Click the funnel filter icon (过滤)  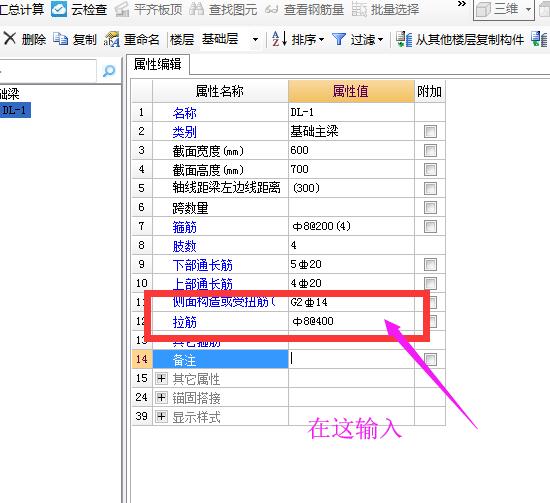[x=339, y=39]
